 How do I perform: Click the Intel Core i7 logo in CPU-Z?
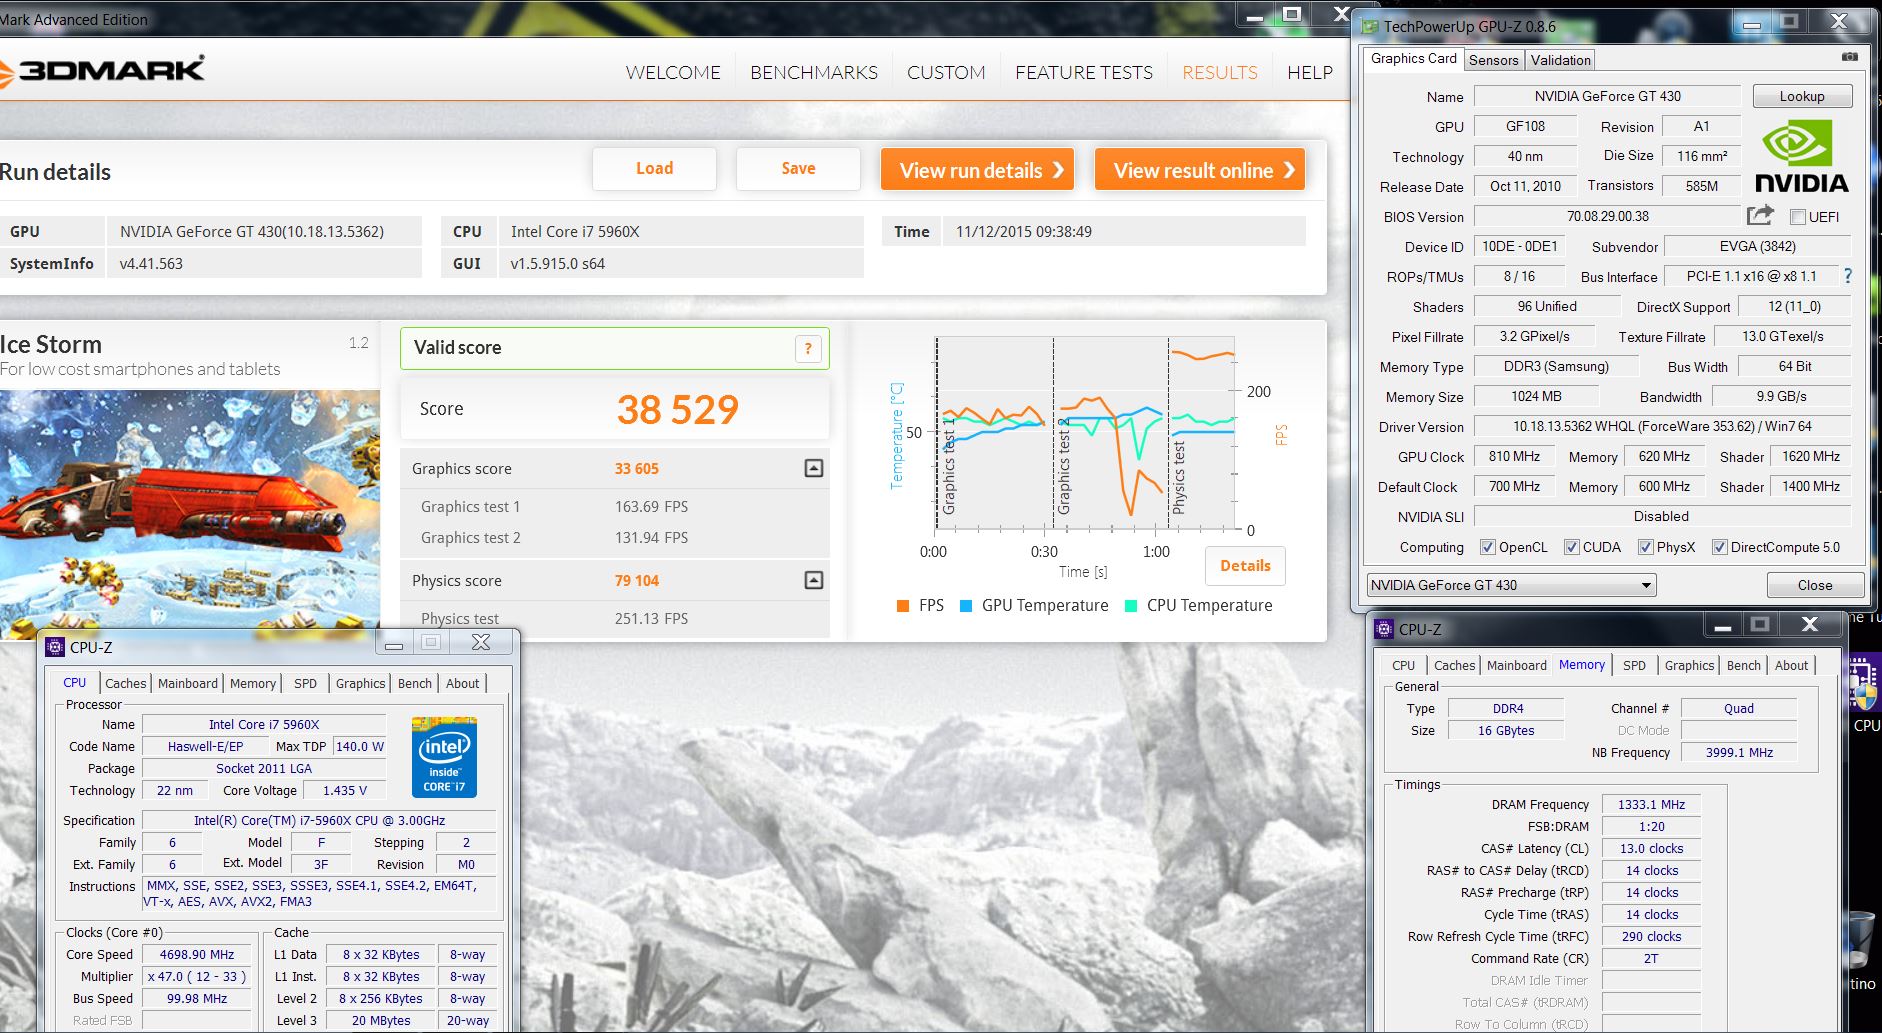click(444, 757)
